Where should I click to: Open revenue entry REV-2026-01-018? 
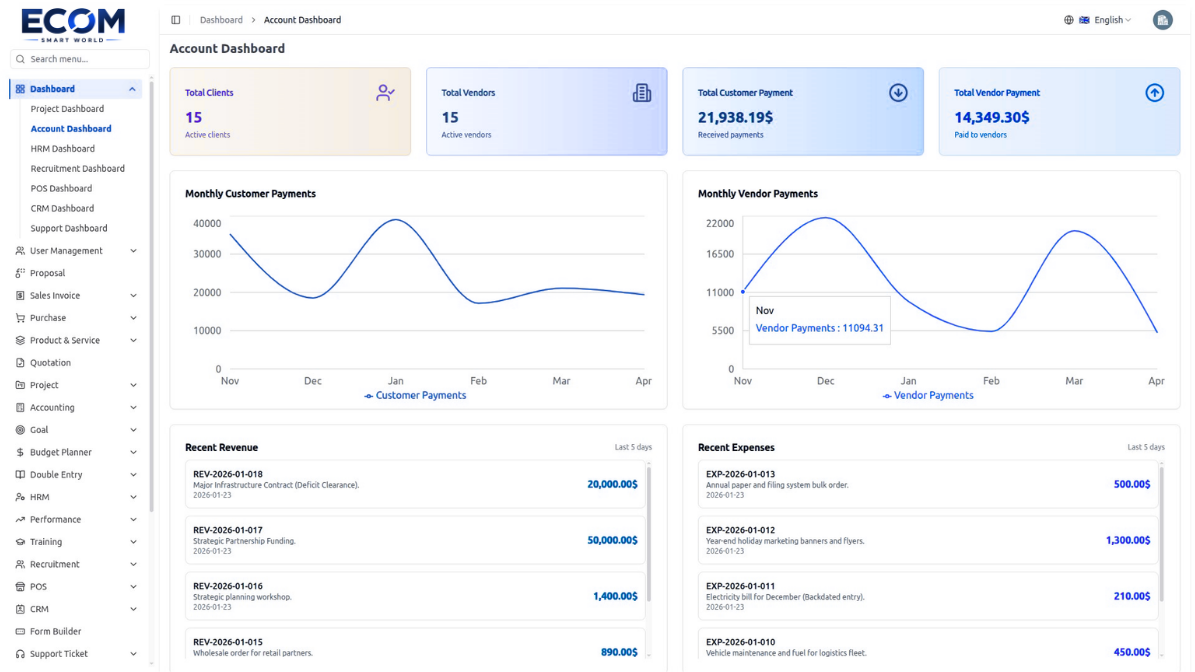[x=415, y=484]
